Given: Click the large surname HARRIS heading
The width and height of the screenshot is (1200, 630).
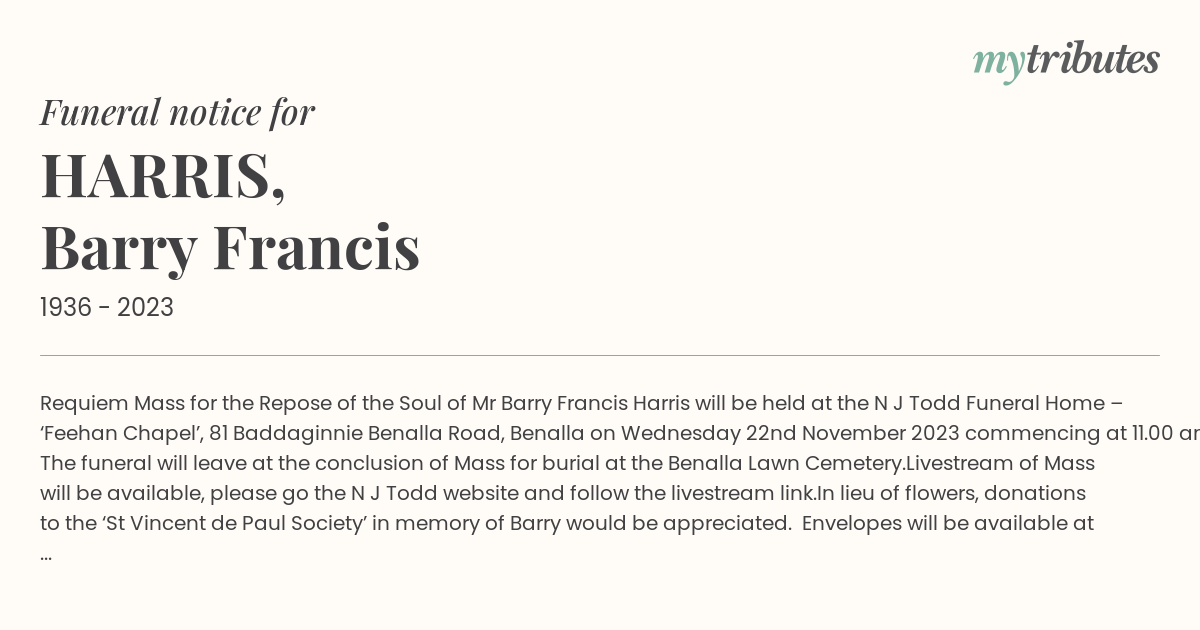Looking at the screenshot, I should [x=163, y=177].
